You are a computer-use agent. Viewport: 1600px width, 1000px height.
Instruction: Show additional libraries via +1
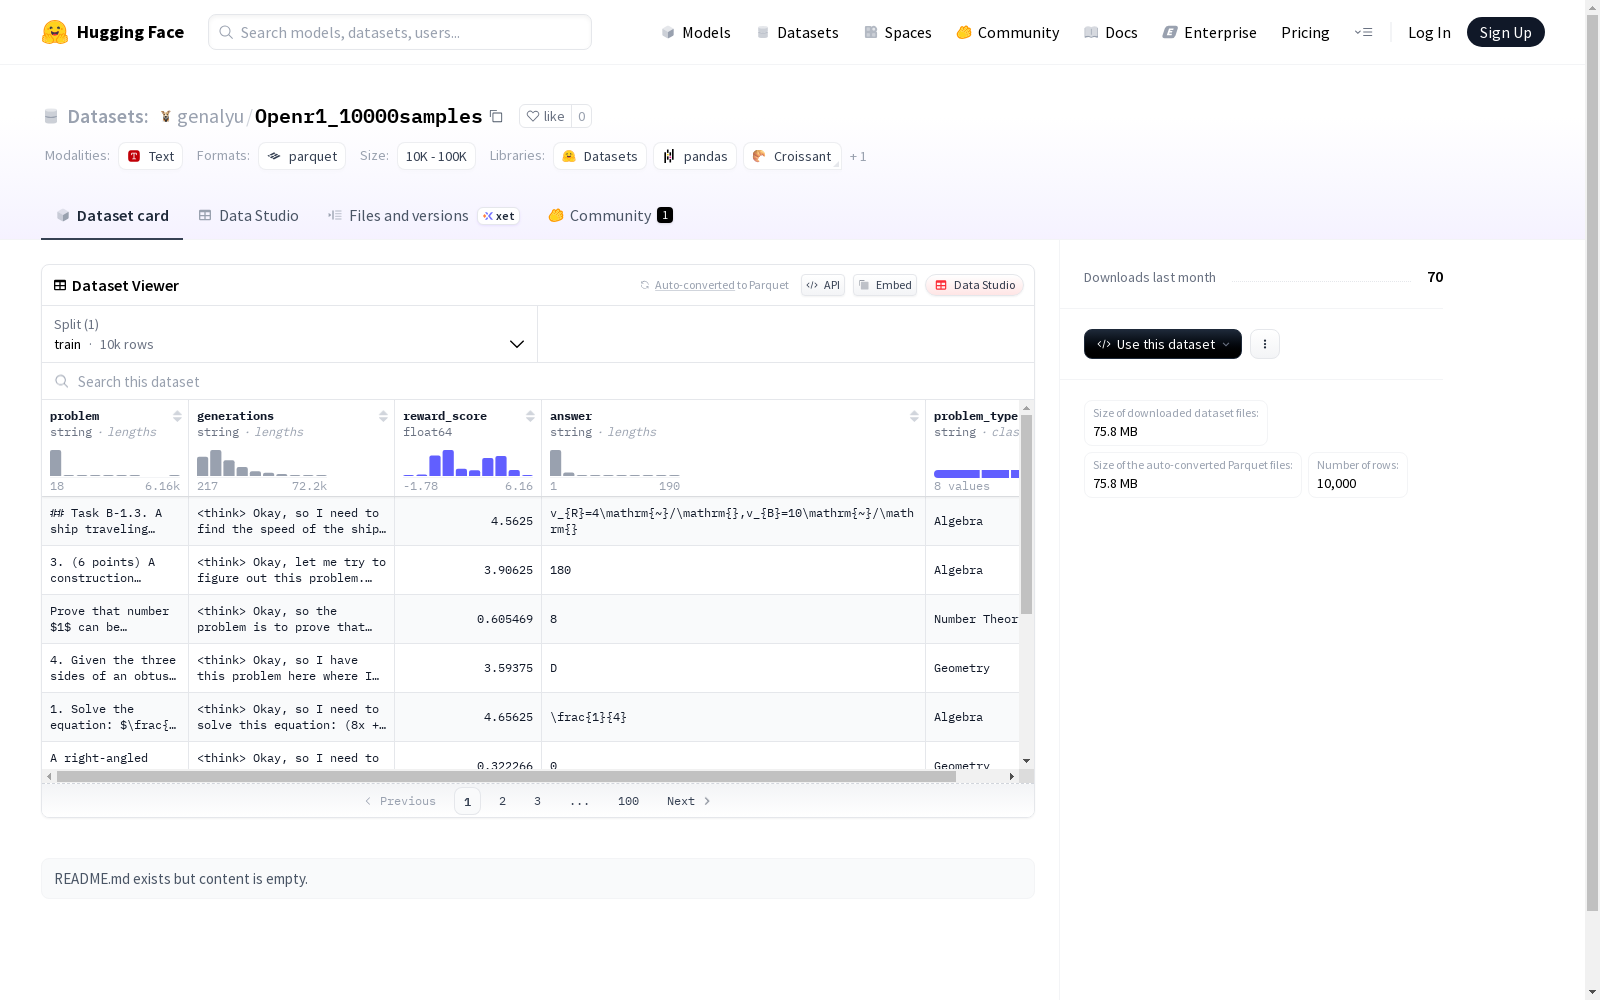click(858, 157)
